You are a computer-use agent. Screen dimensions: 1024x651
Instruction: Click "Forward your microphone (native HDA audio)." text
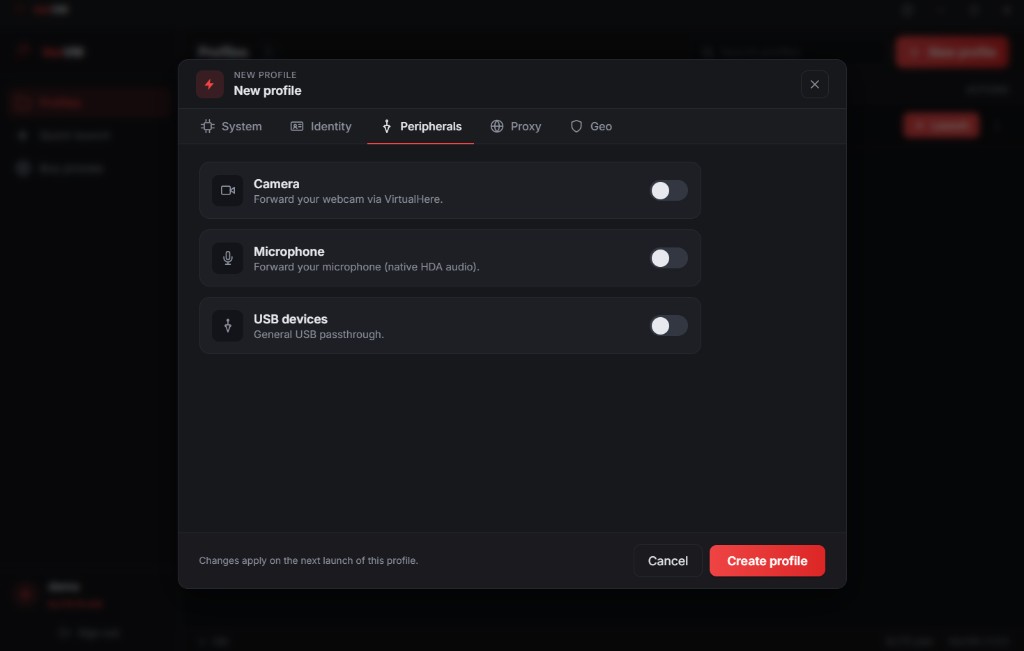[x=366, y=267]
